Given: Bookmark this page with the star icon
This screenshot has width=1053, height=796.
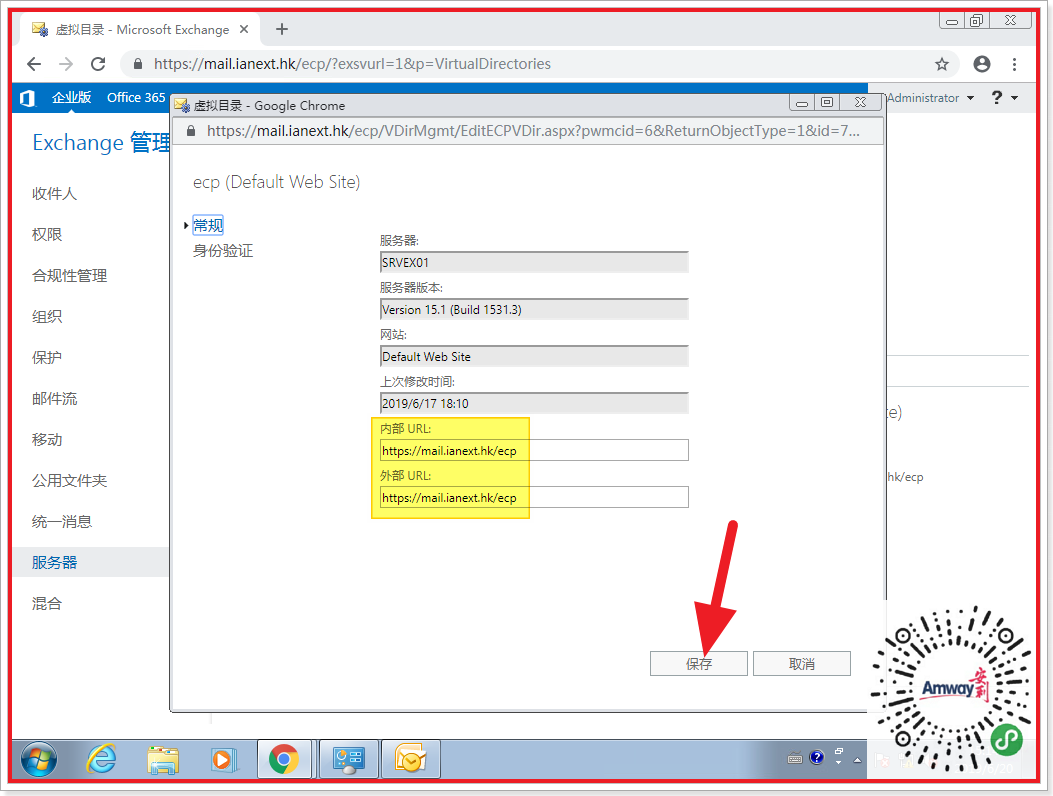Looking at the screenshot, I should coord(942,64).
